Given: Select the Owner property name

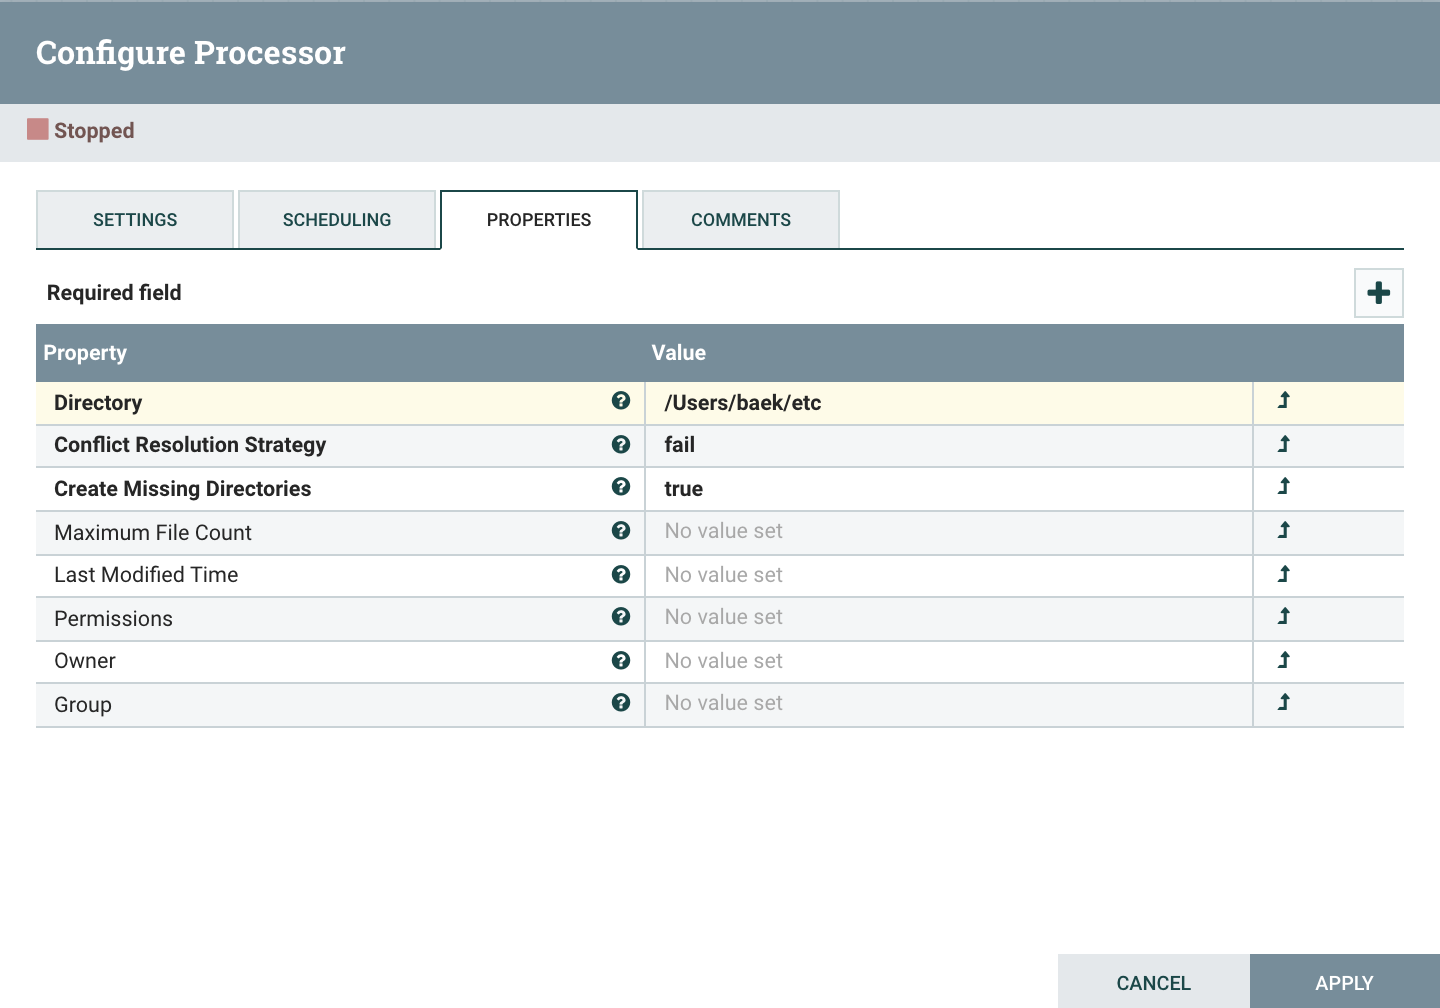Looking at the screenshot, I should pos(85,661).
